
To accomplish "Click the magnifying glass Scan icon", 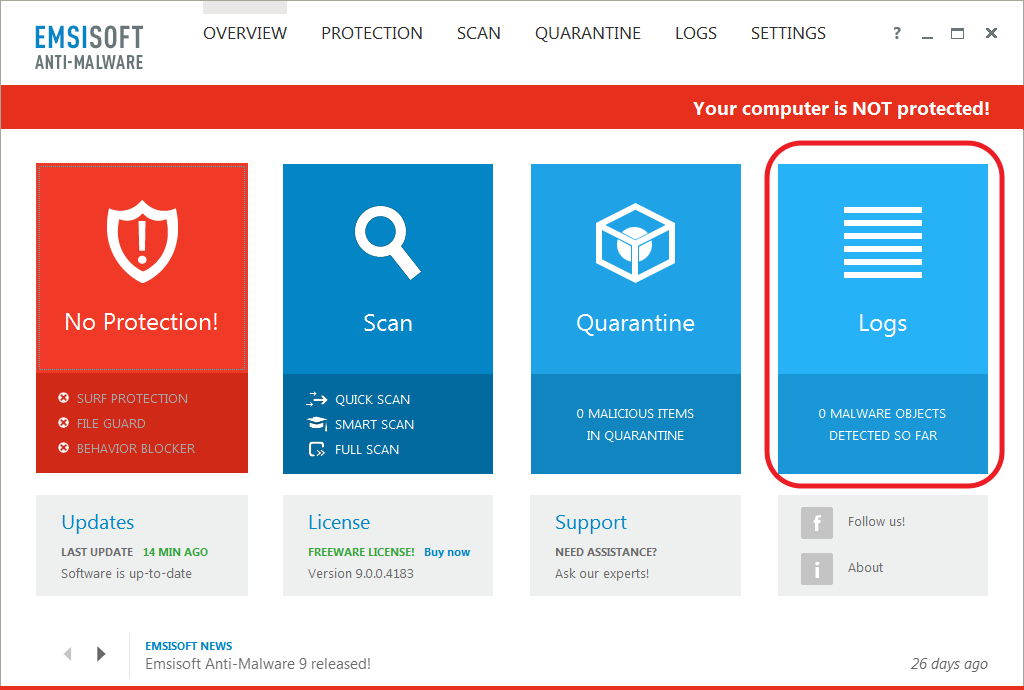I will (x=388, y=243).
